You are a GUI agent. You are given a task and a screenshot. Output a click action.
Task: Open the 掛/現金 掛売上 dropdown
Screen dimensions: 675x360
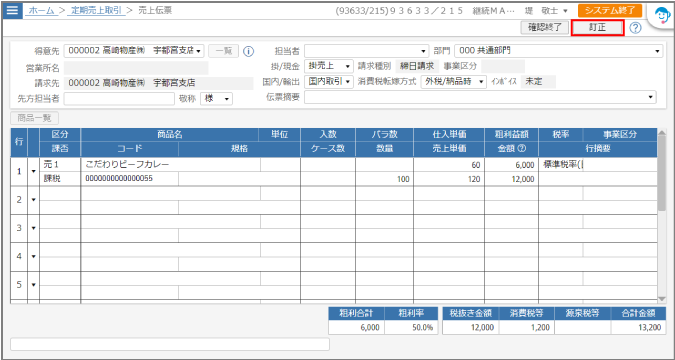[329, 66]
